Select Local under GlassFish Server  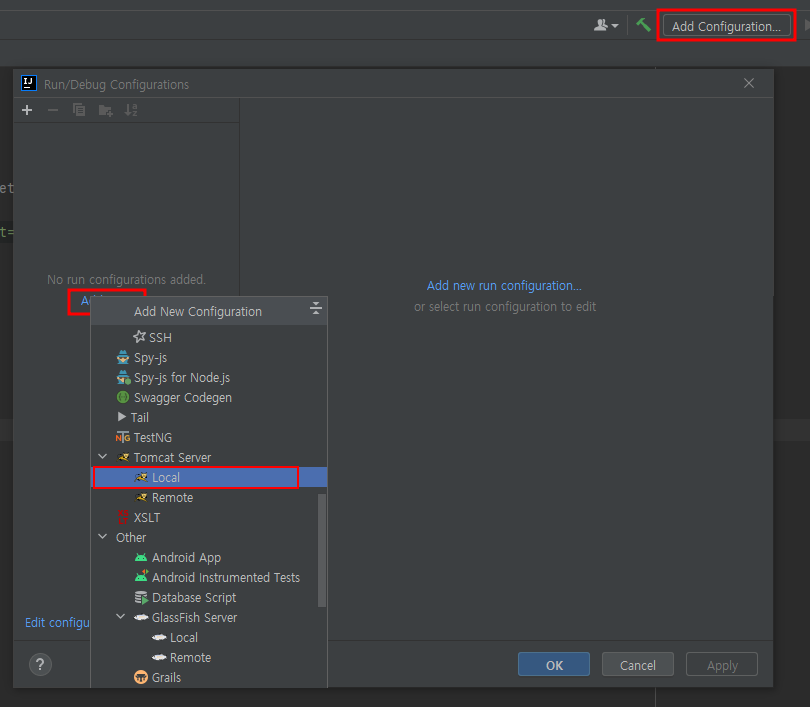point(209,638)
